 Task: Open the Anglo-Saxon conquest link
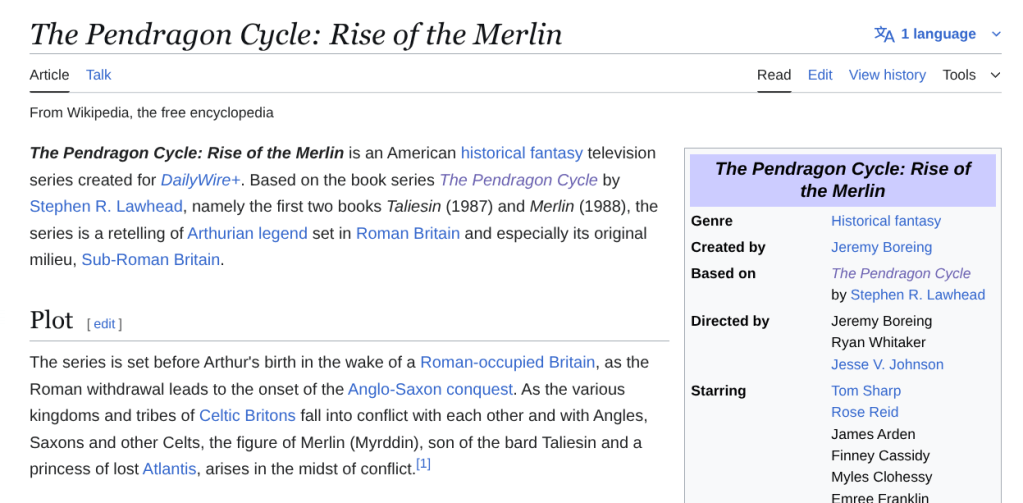click(x=430, y=389)
